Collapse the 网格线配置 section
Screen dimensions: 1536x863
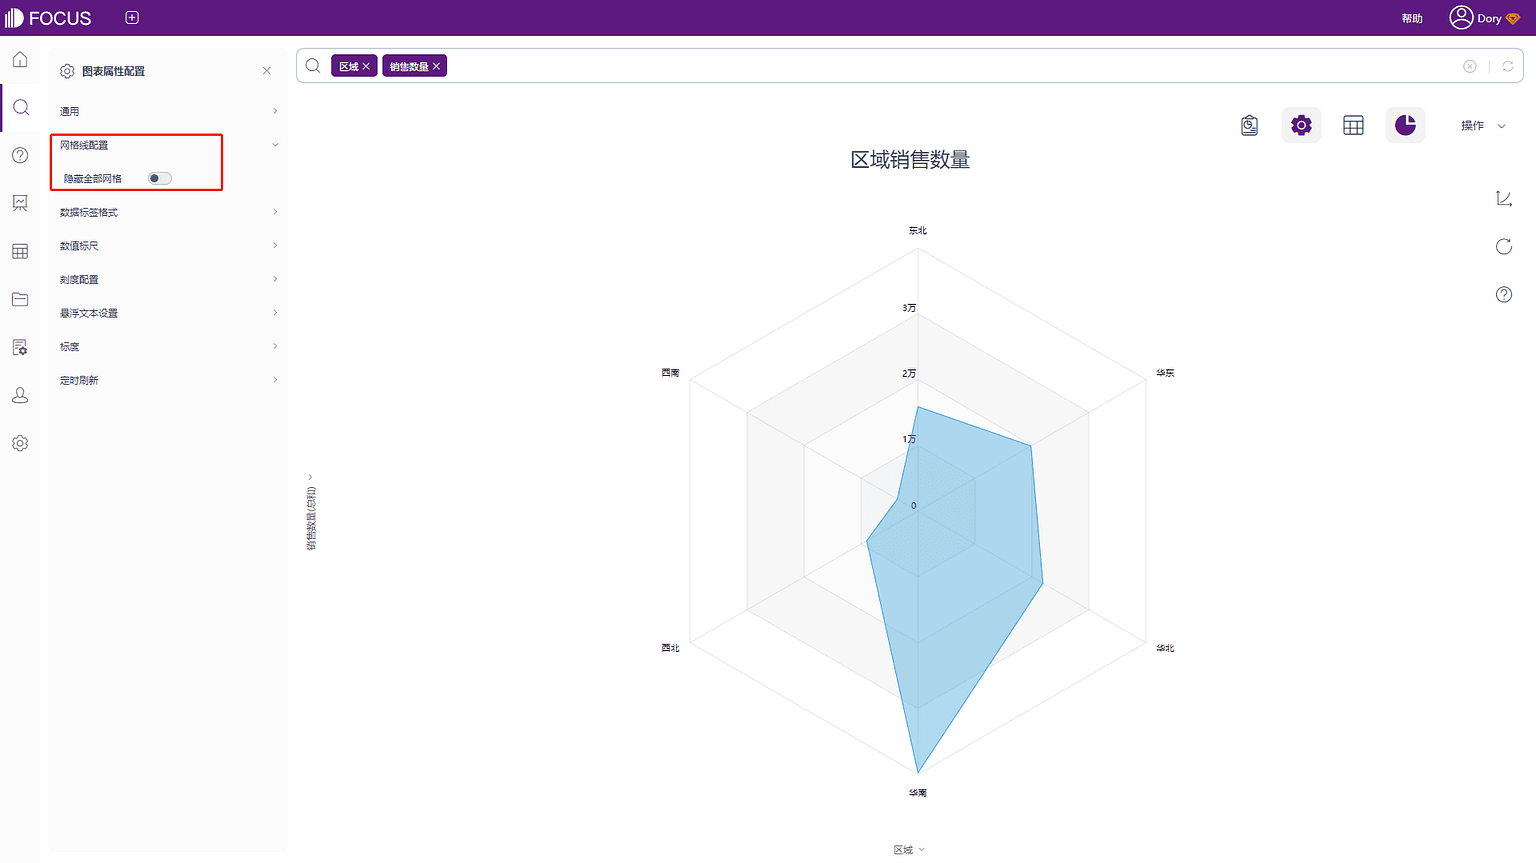(168, 145)
